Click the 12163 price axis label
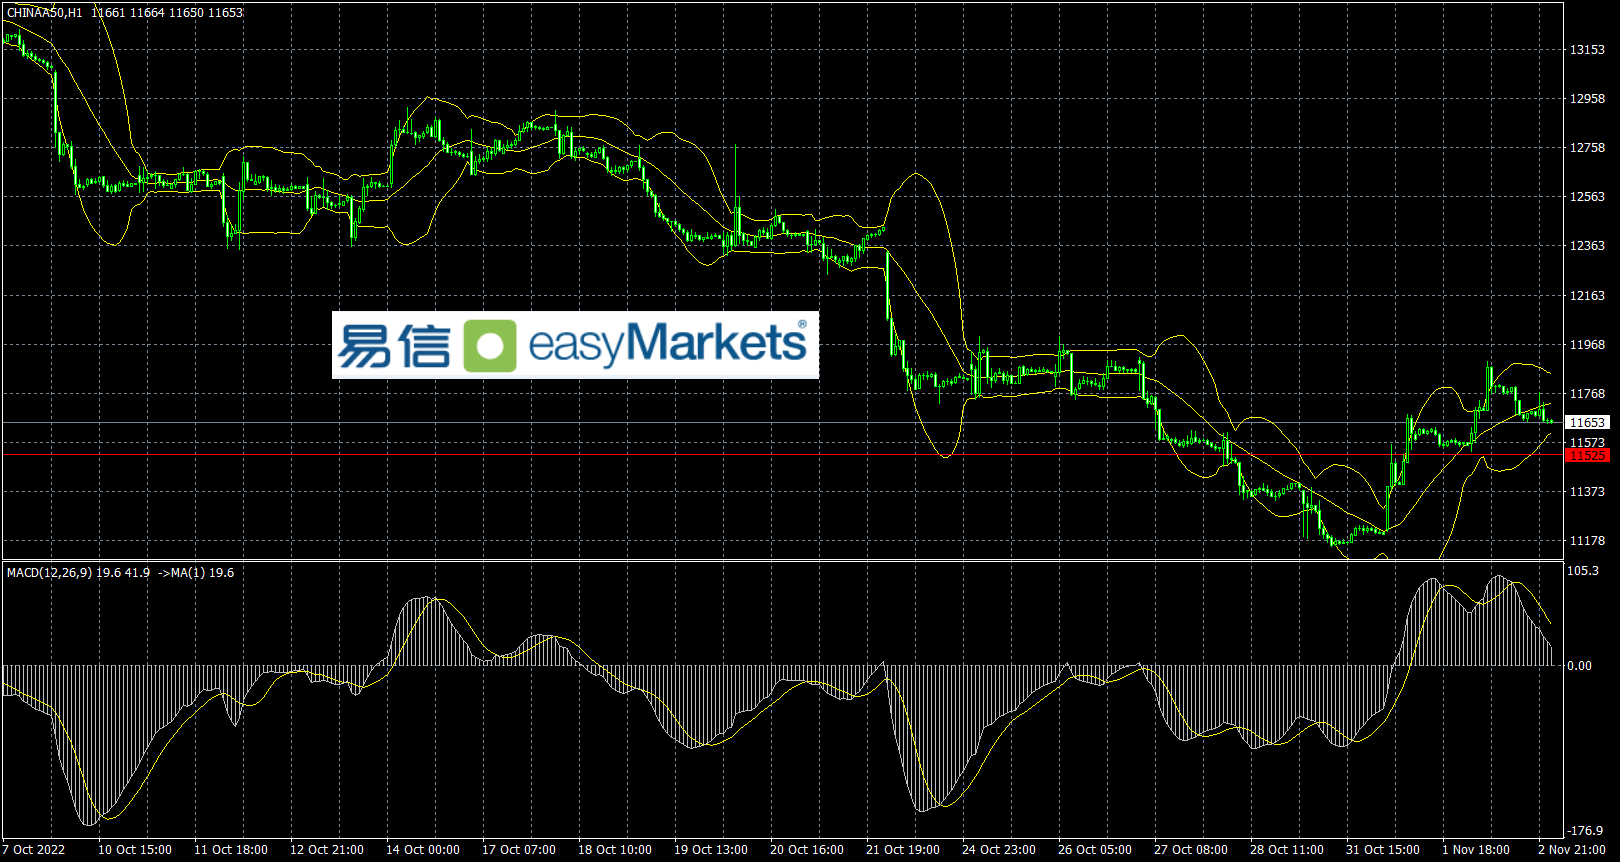This screenshot has width=1620, height=862. click(1587, 296)
